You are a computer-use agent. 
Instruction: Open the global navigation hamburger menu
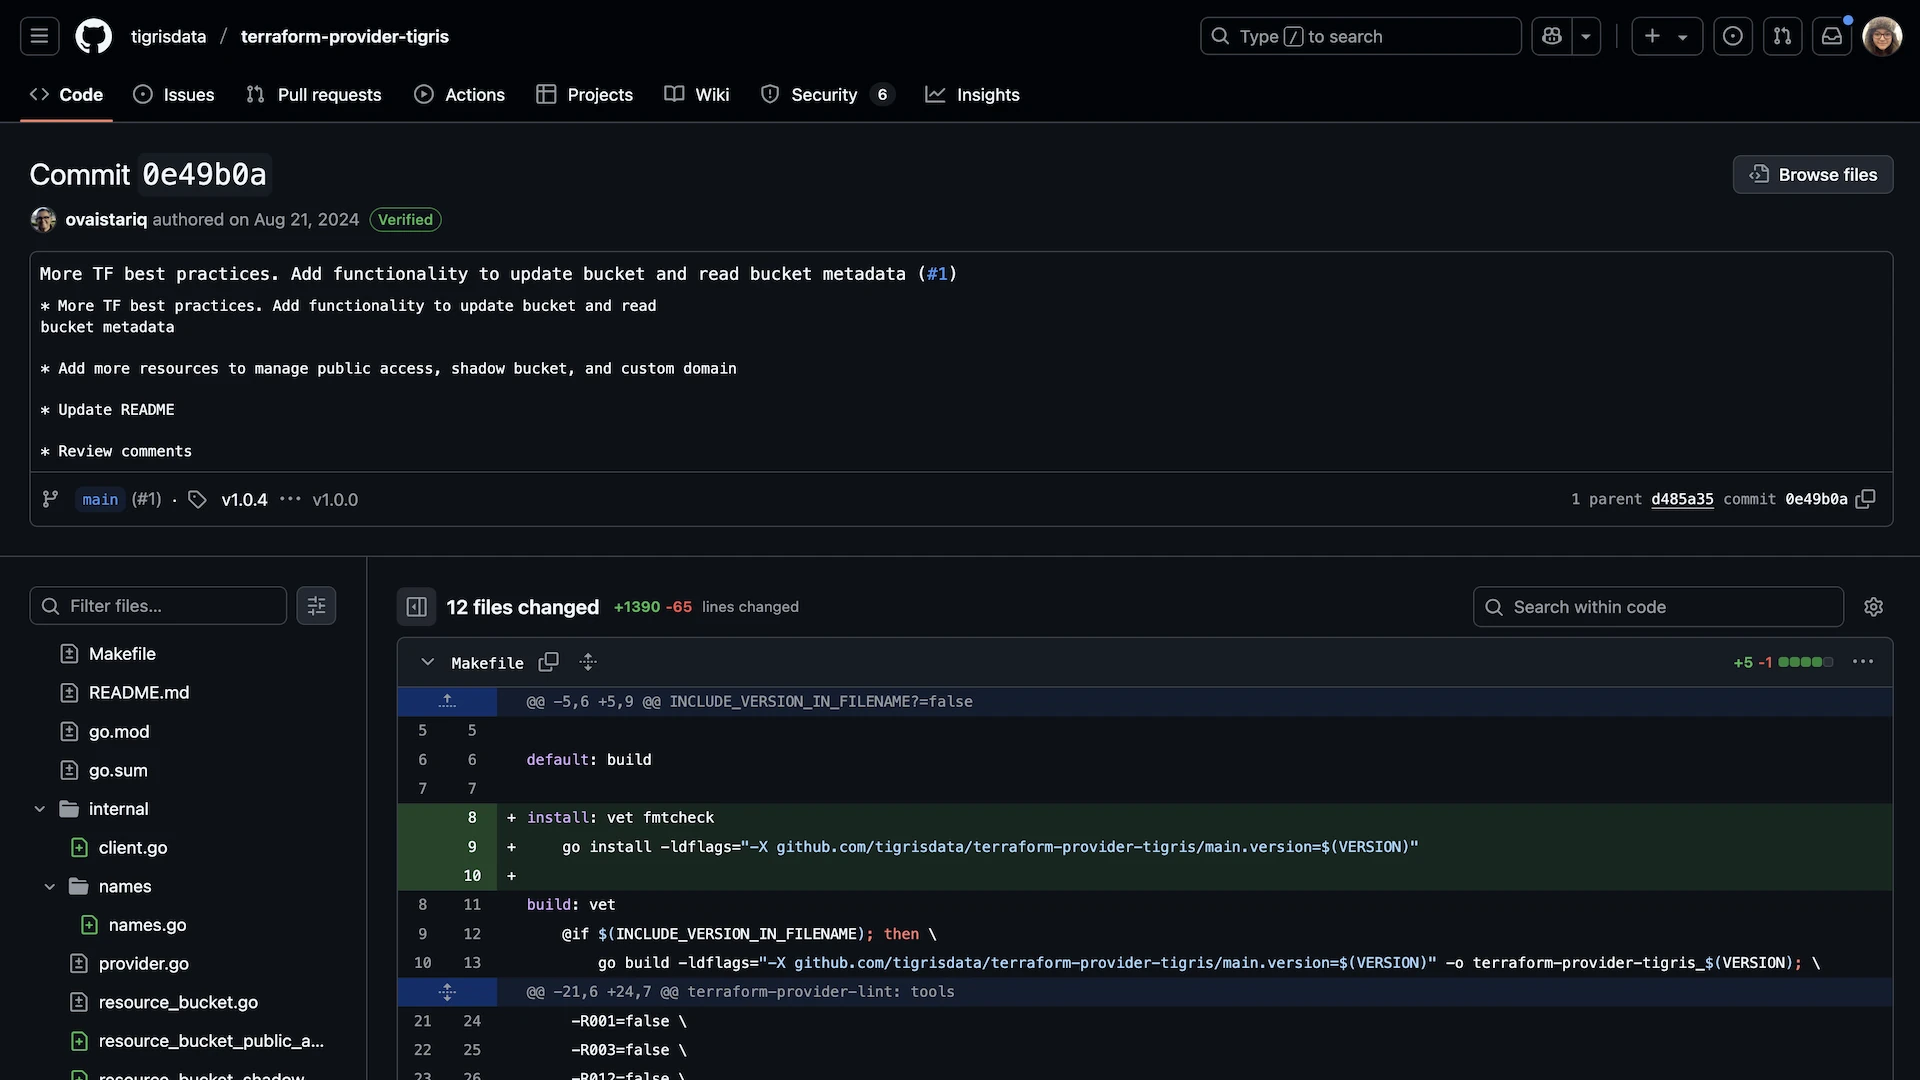point(39,36)
